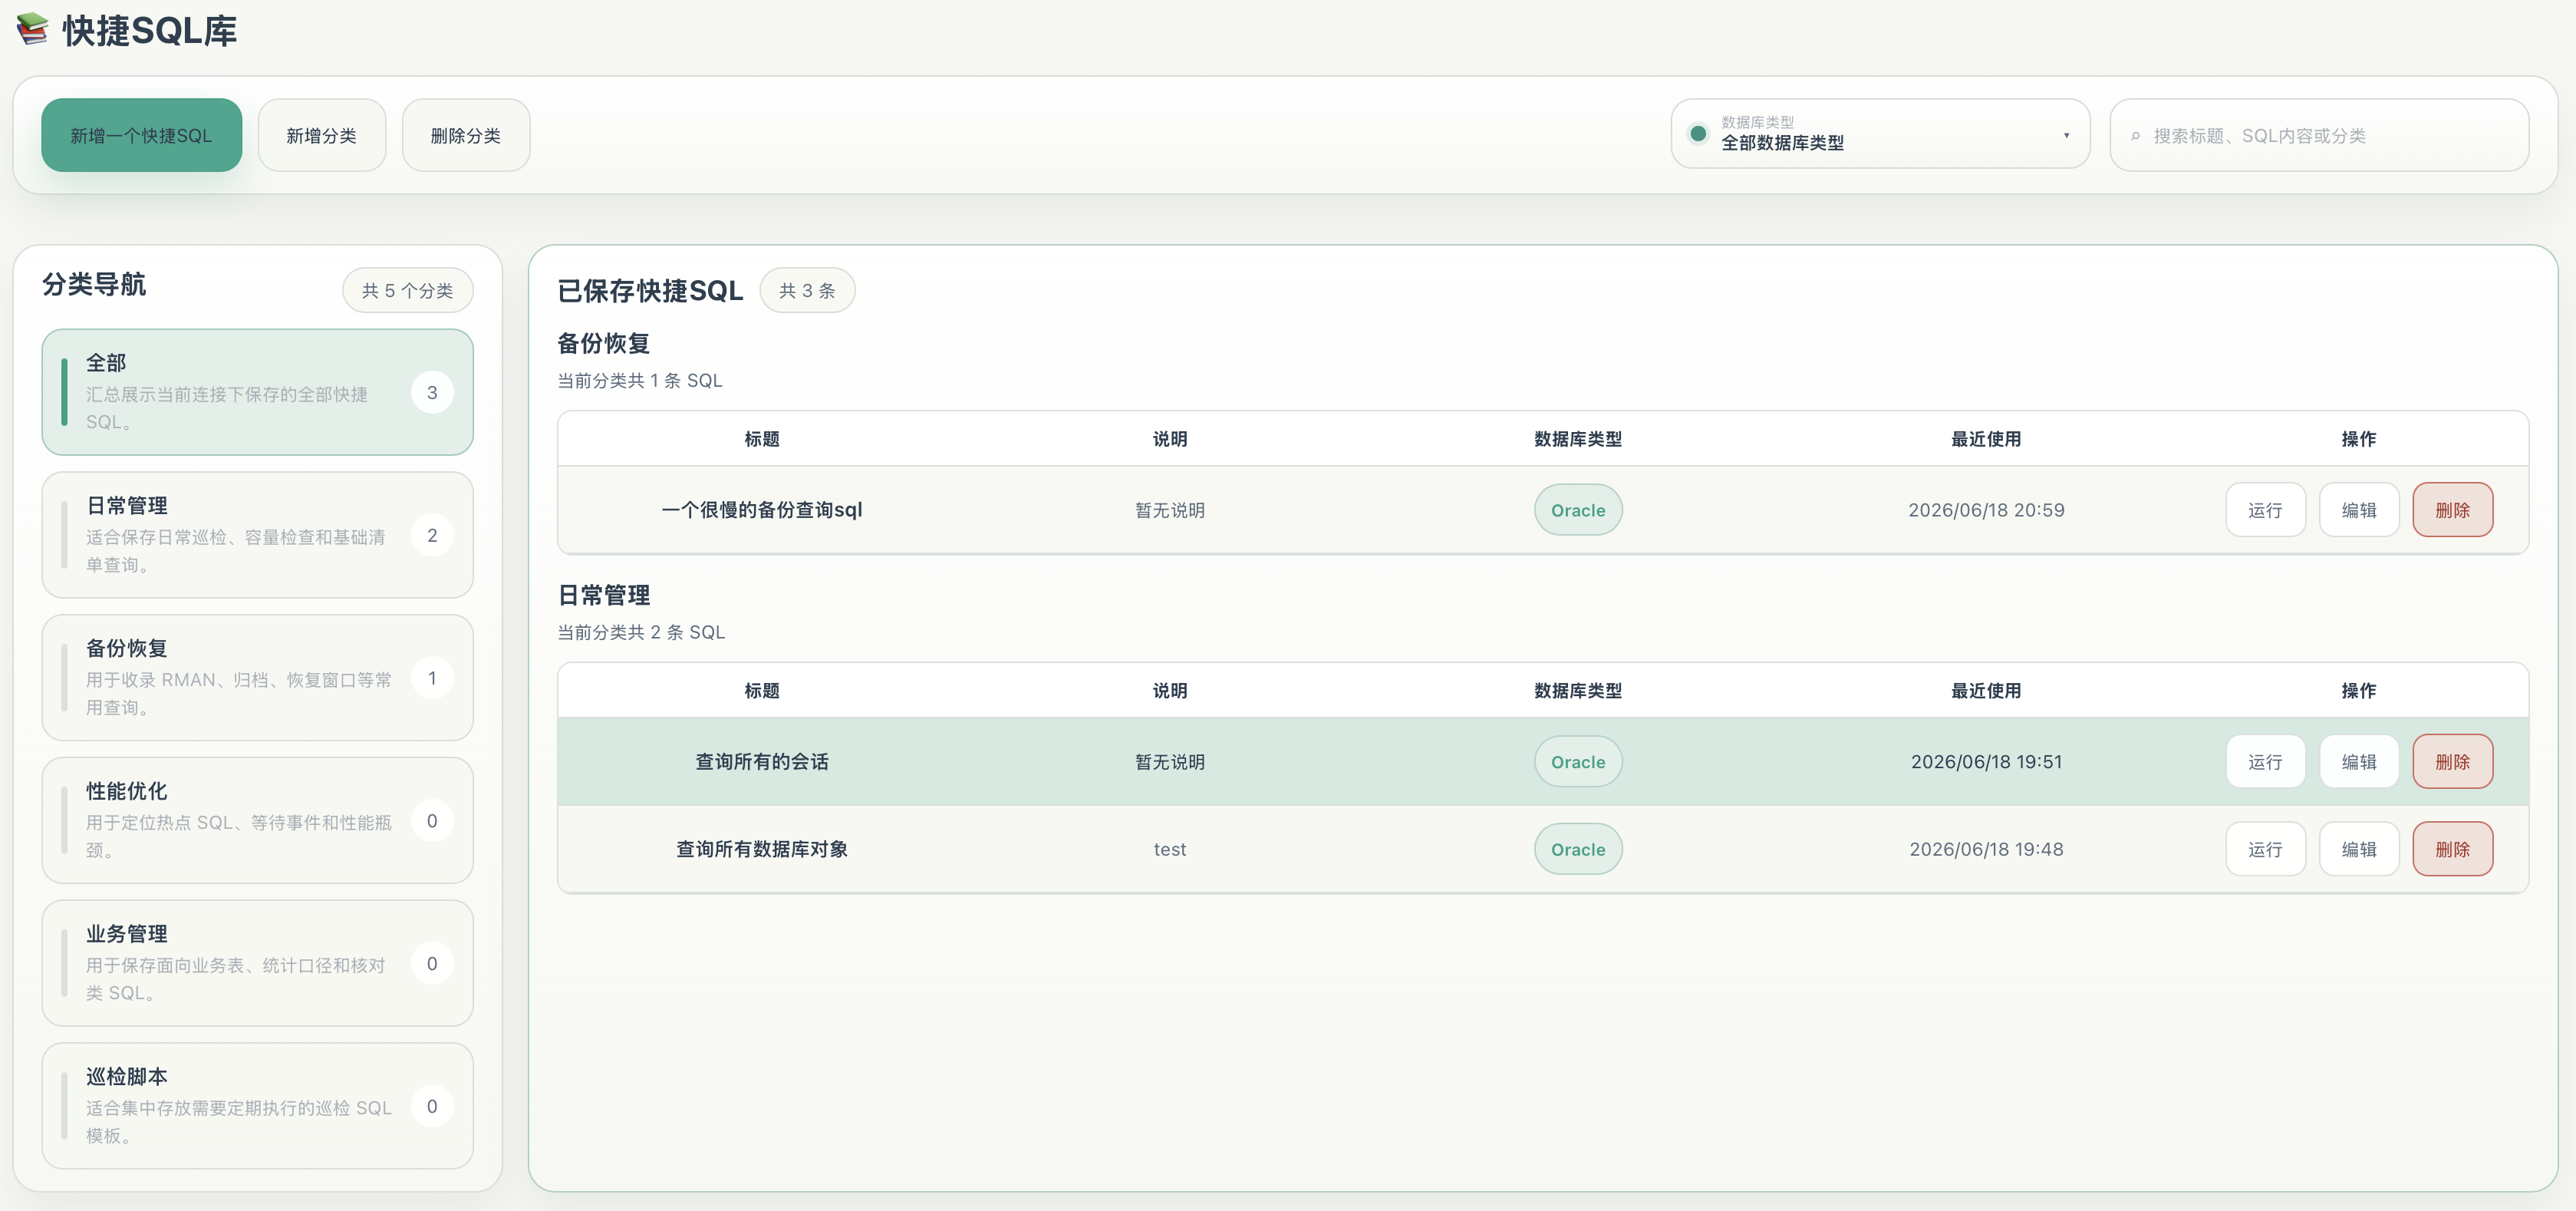Image resolution: width=2576 pixels, height=1211 pixels.
Task: Run the 查询所有数据库对象 SQL
Action: [2265, 849]
